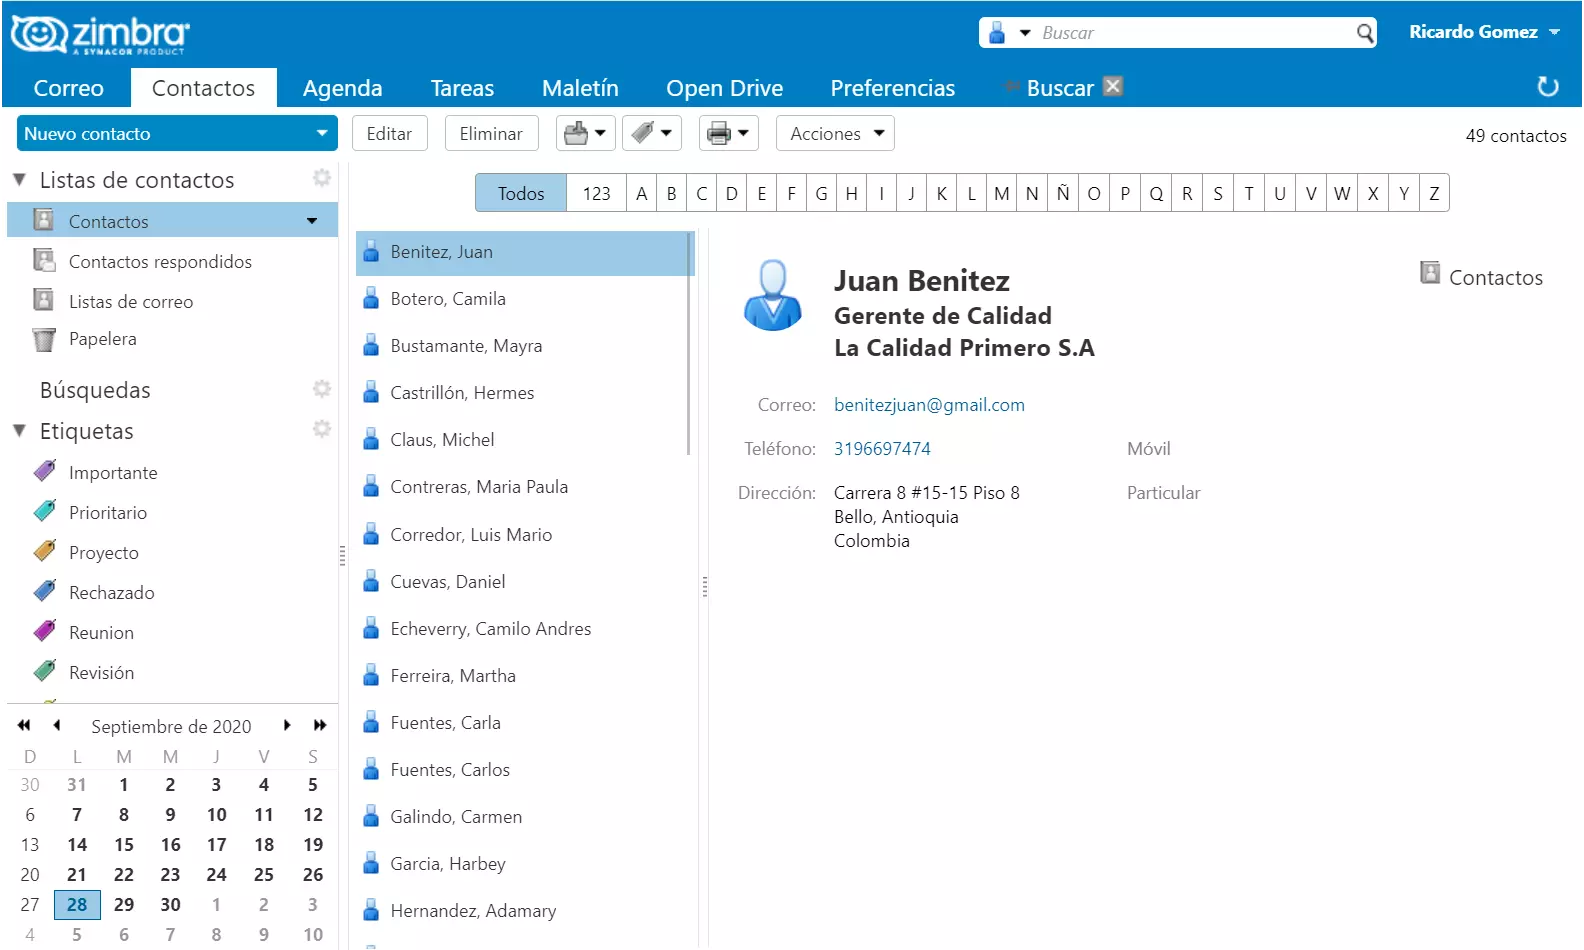The width and height of the screenshot is (1584, 950).
Task: Click the gear icon next to Etiquetas
Action: [x=321, y=429]
